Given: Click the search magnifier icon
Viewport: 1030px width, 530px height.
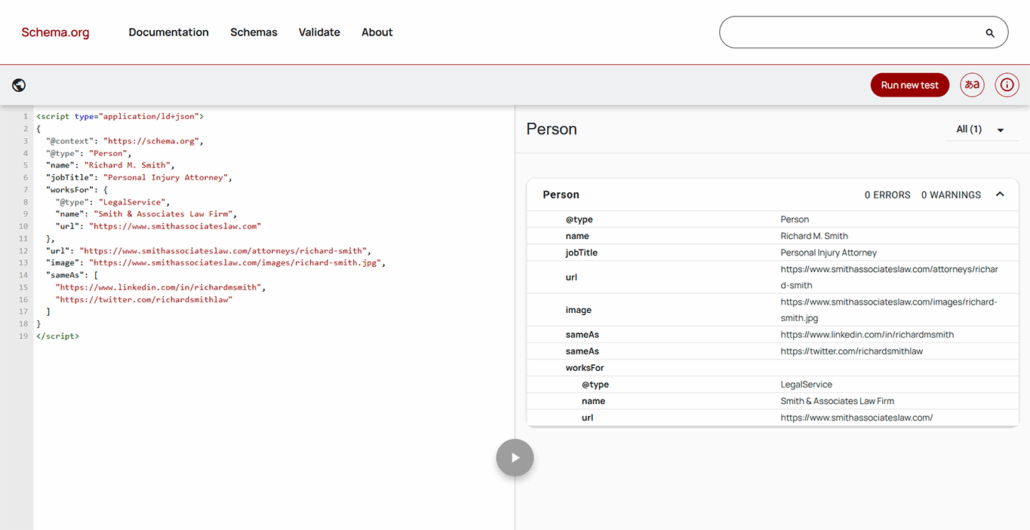Looking at the screenshot, I should pyautogui.click(x=990, y=33).
